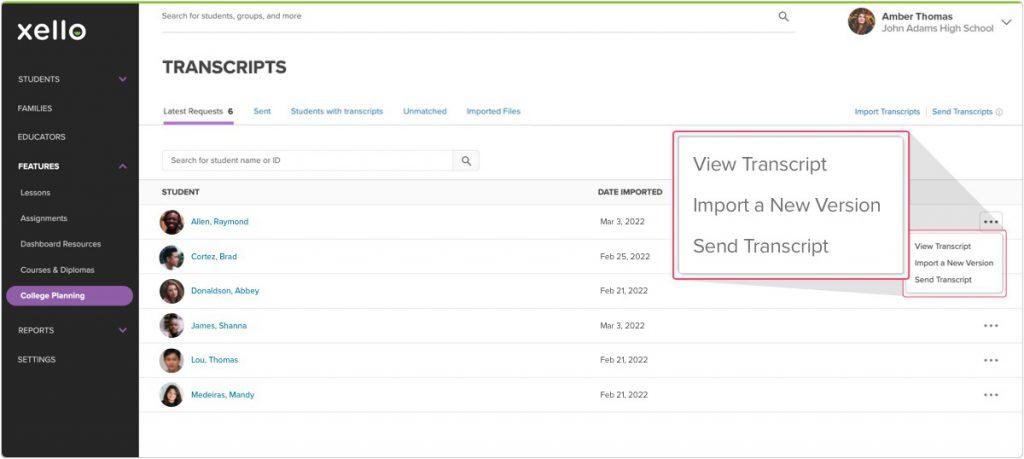Viewport: 1024px width, 459px height.
Task: Open Courses & Diplomas in sidebar
Action: 59,270
